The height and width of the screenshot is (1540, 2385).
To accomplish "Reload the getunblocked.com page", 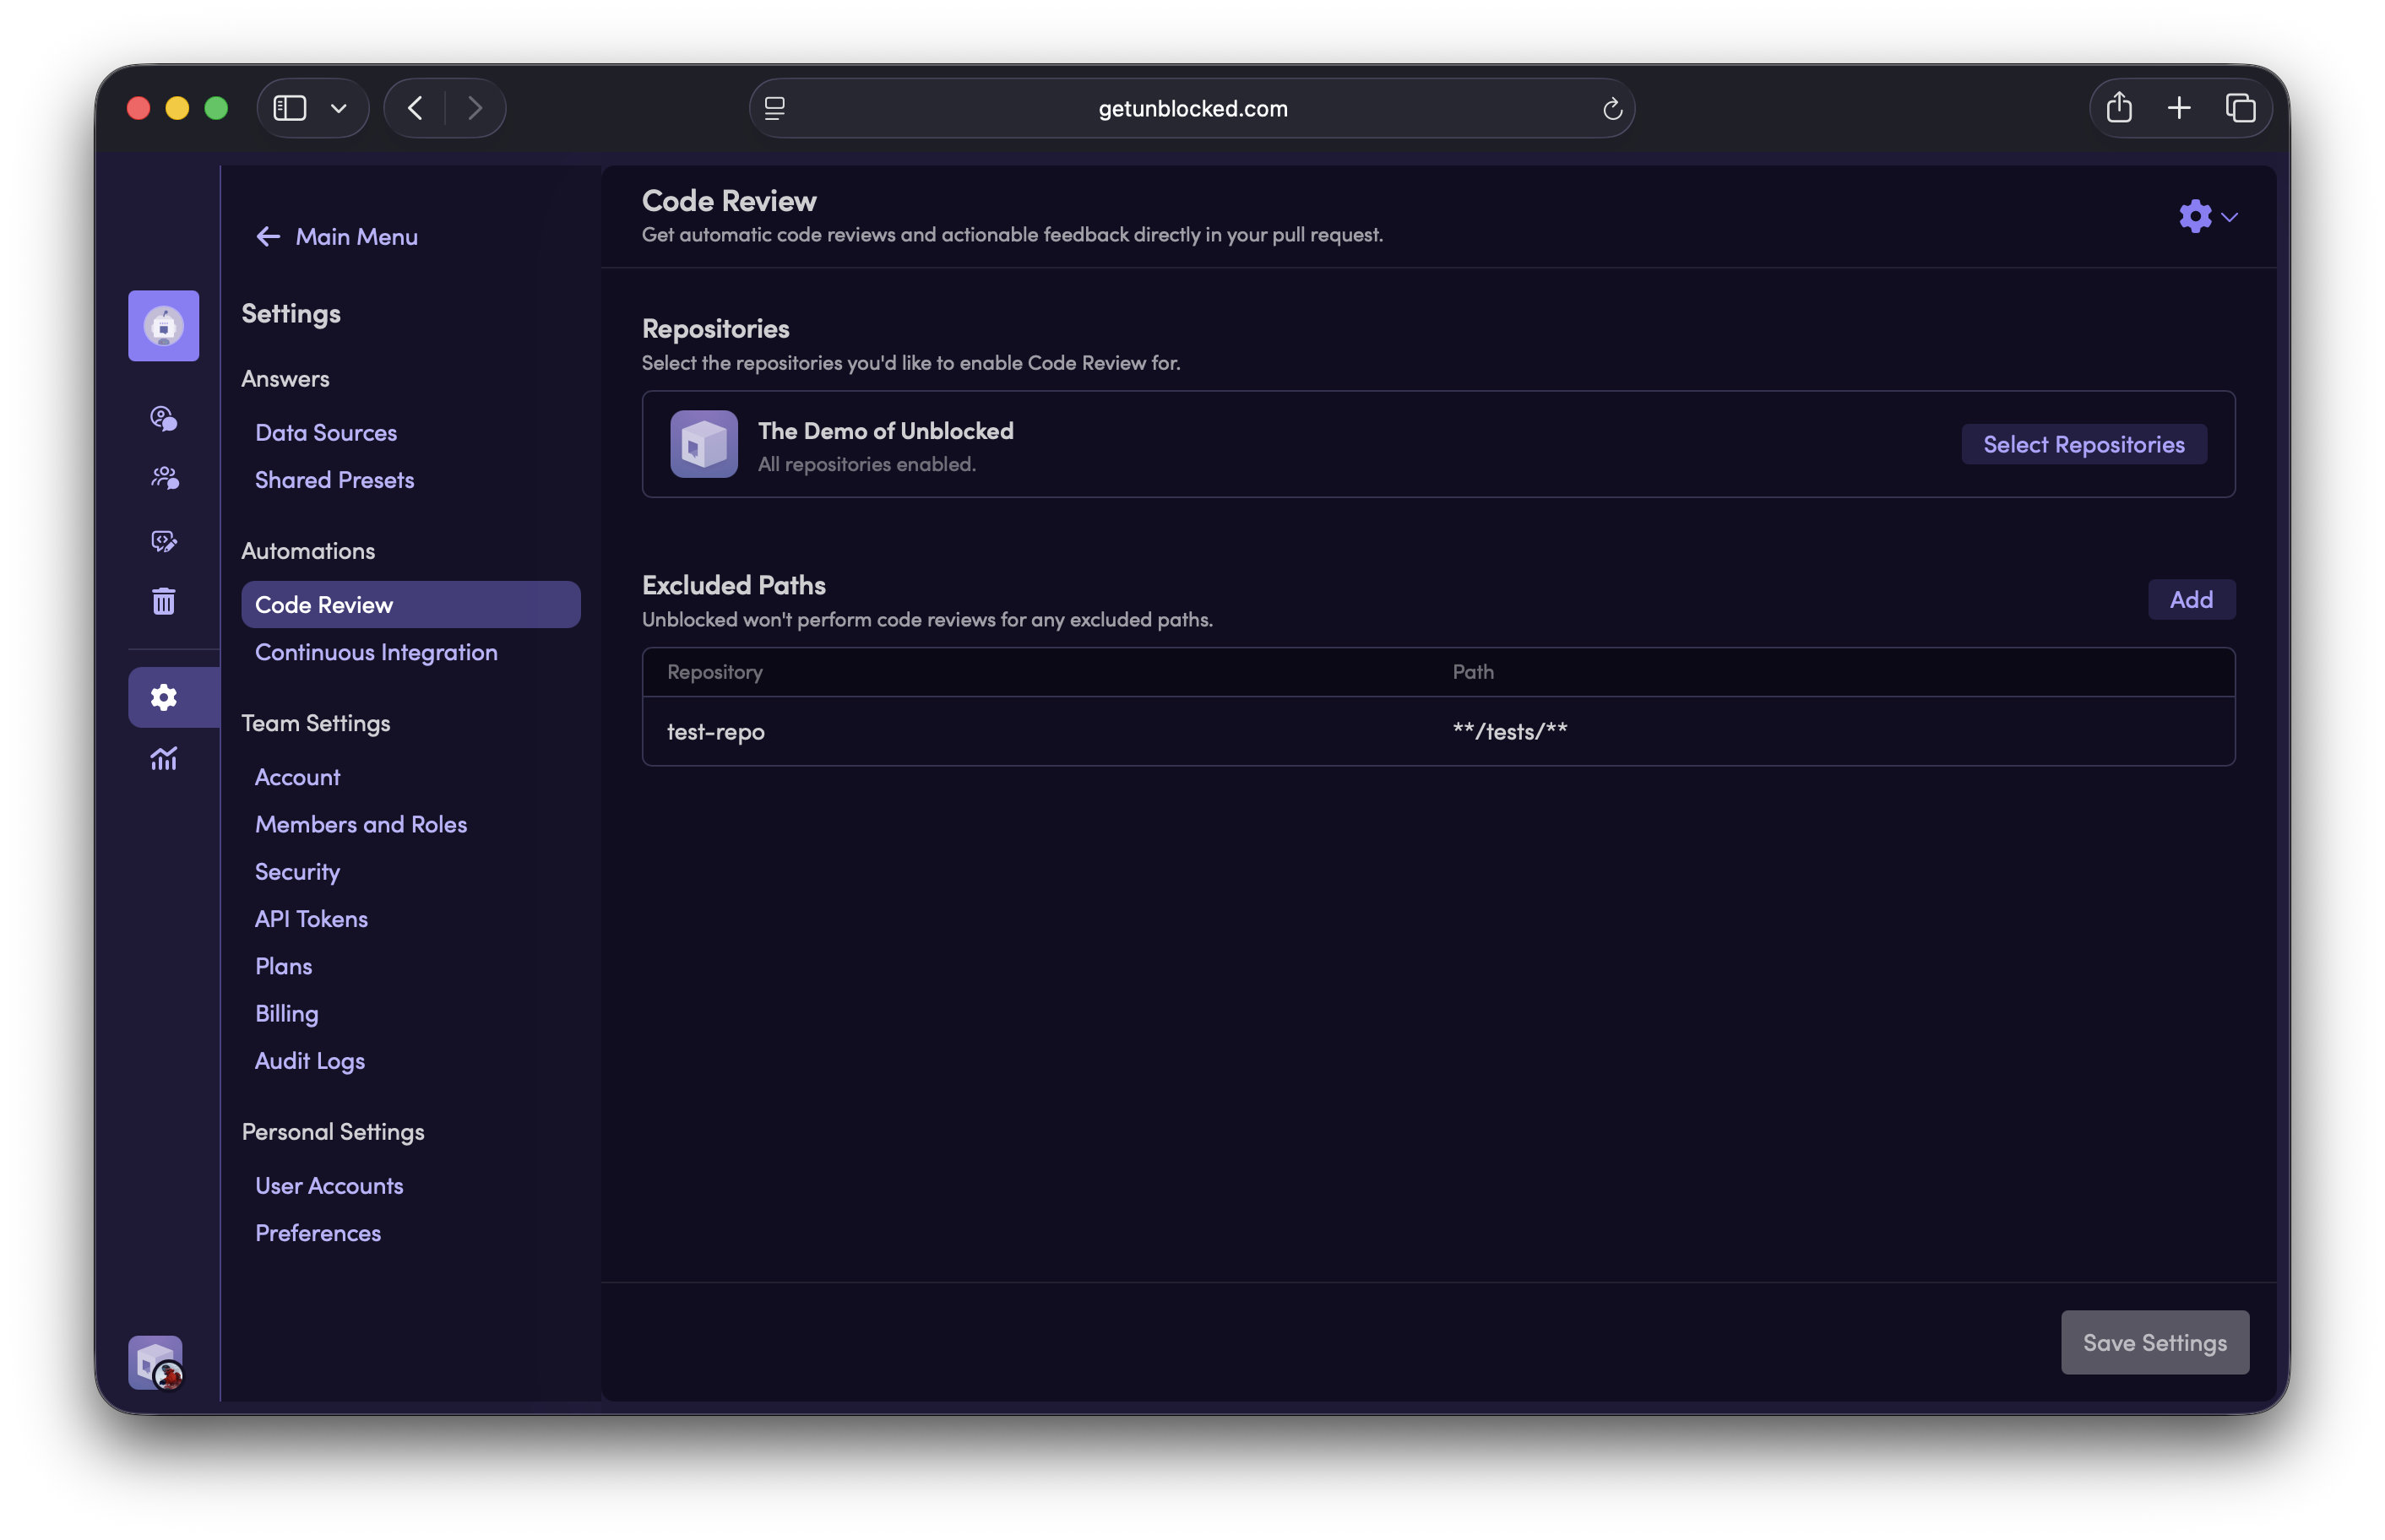I will point(1612,109).
